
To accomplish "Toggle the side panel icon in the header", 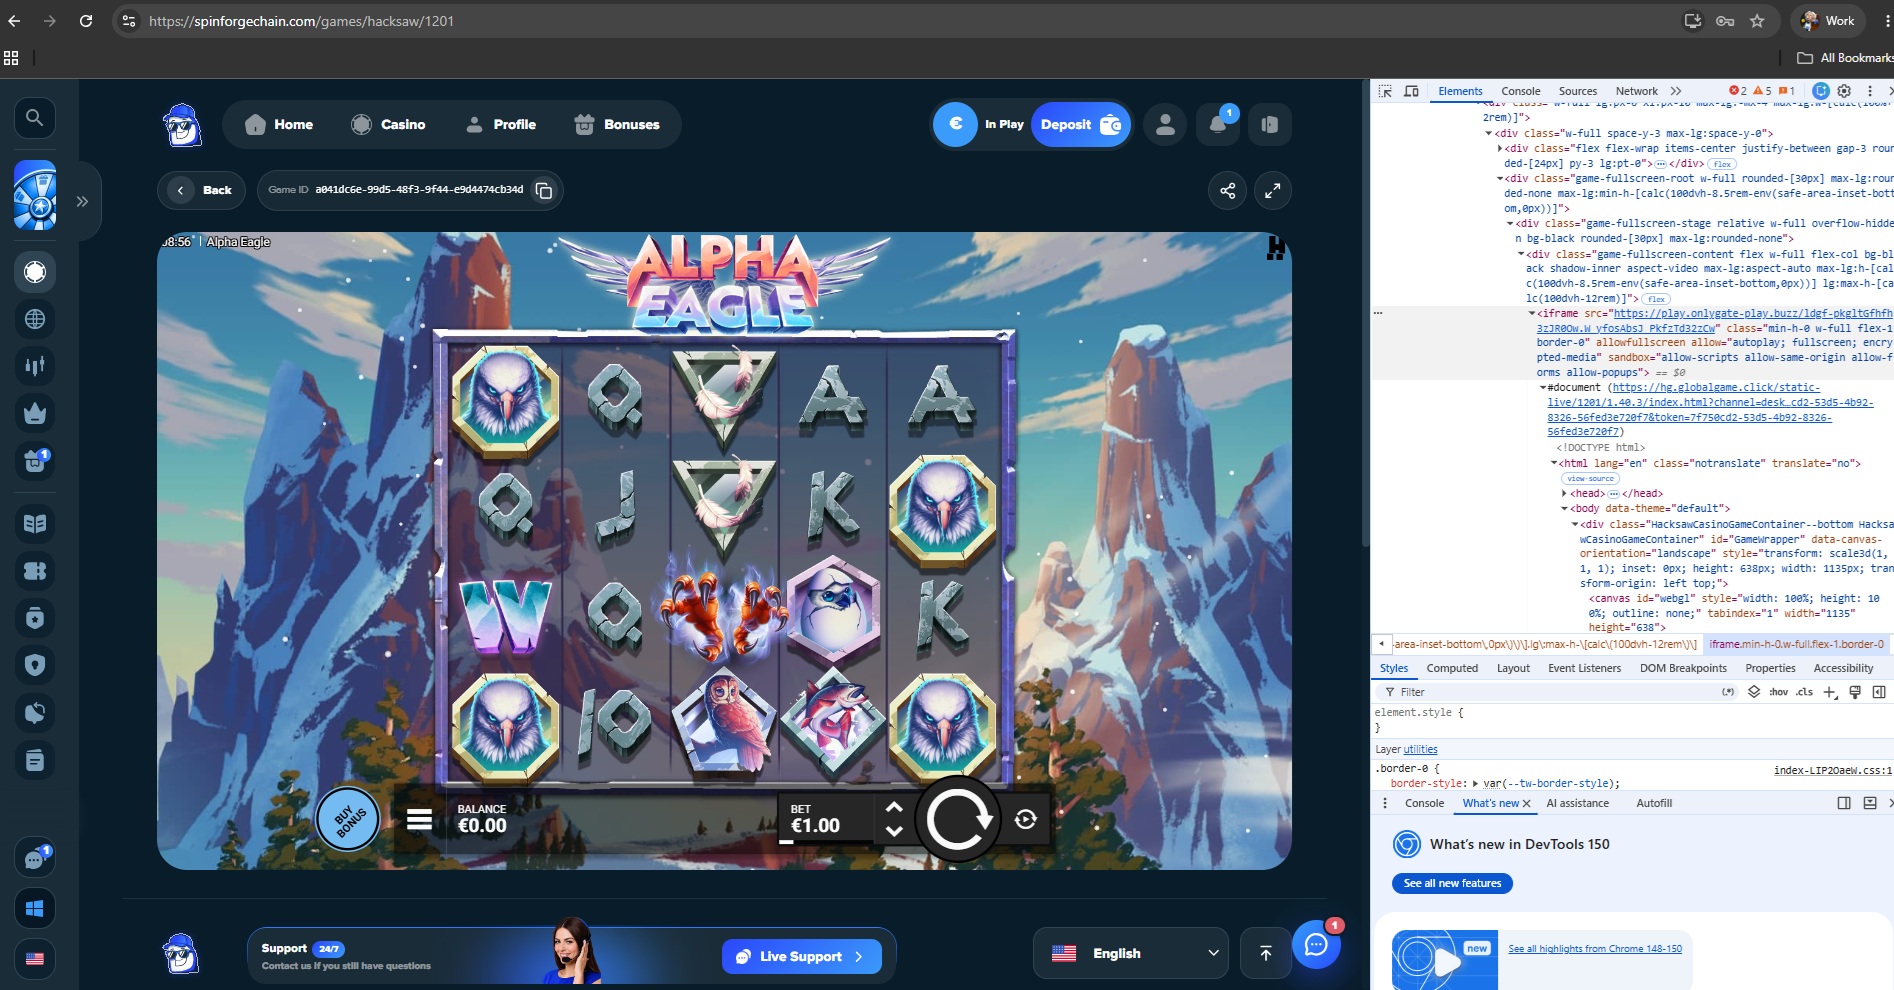I will (1270, 125).
